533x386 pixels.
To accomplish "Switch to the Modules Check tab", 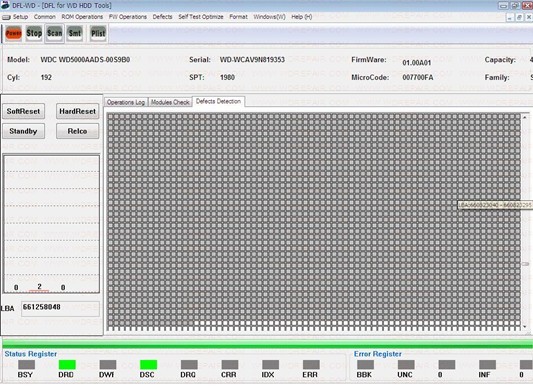I will [170, 102].
